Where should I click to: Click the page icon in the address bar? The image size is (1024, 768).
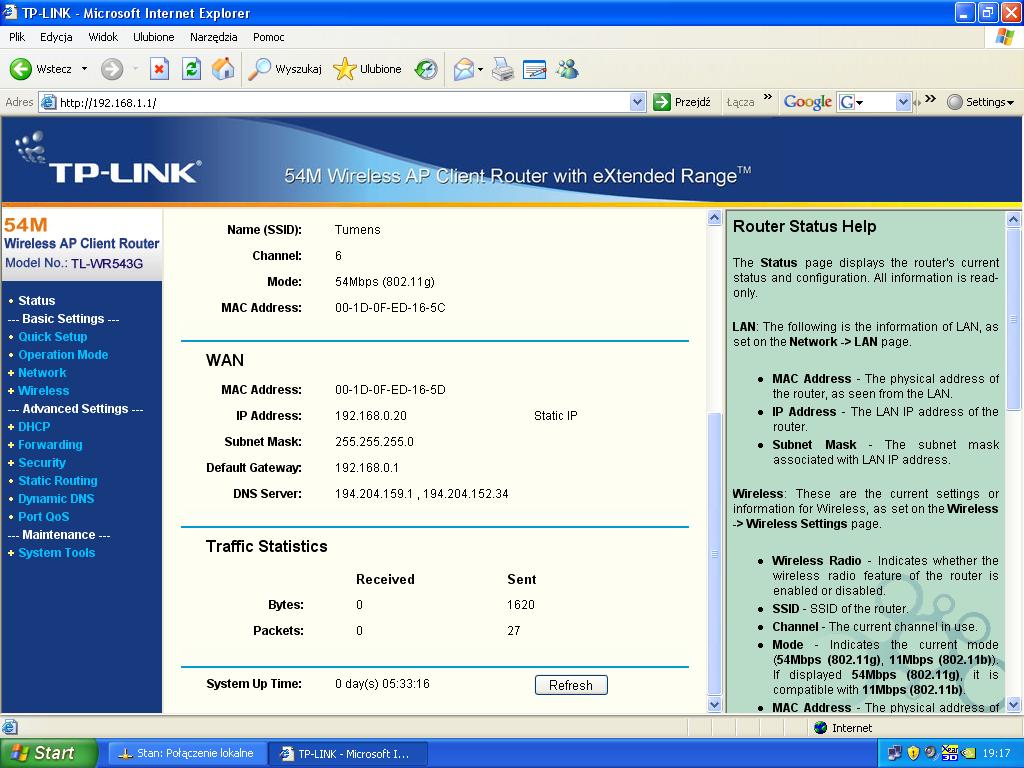(x=48, y=102)
